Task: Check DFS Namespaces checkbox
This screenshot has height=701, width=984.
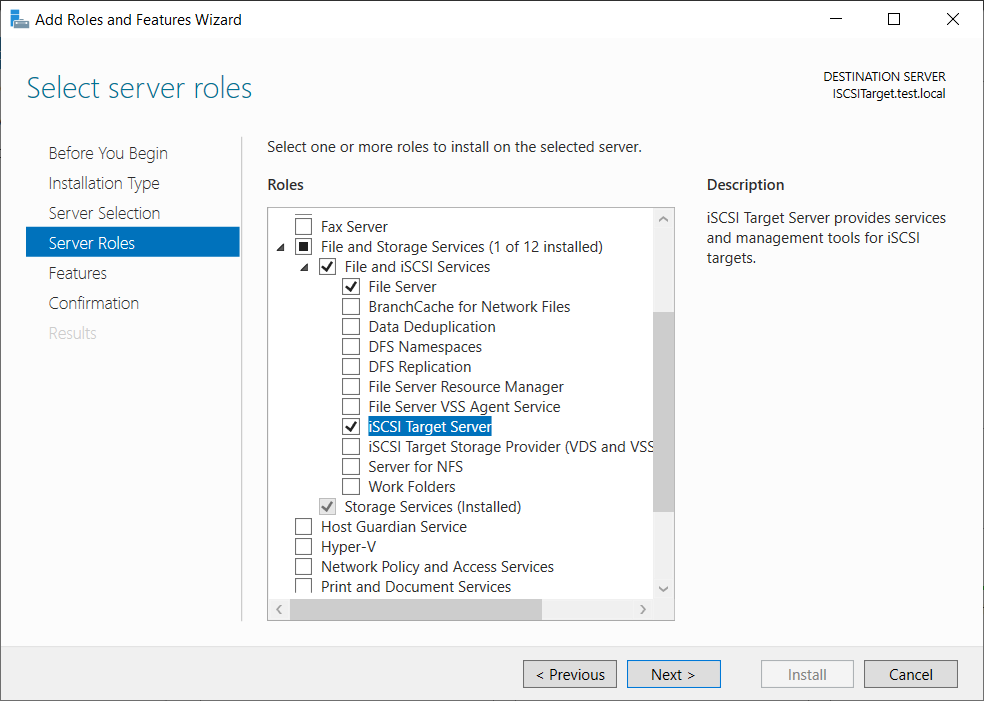Action: pyautogui.click(x=351, y=346)
